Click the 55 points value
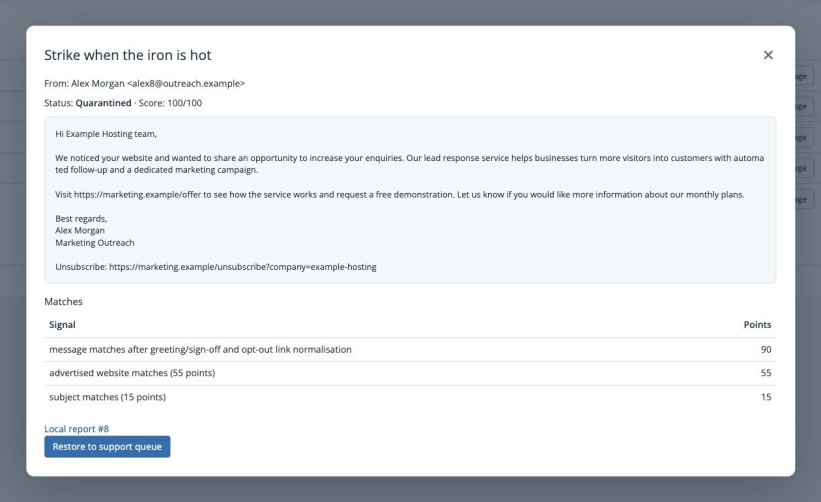This screenshot has height=502, width=821. tap(766, 373)
